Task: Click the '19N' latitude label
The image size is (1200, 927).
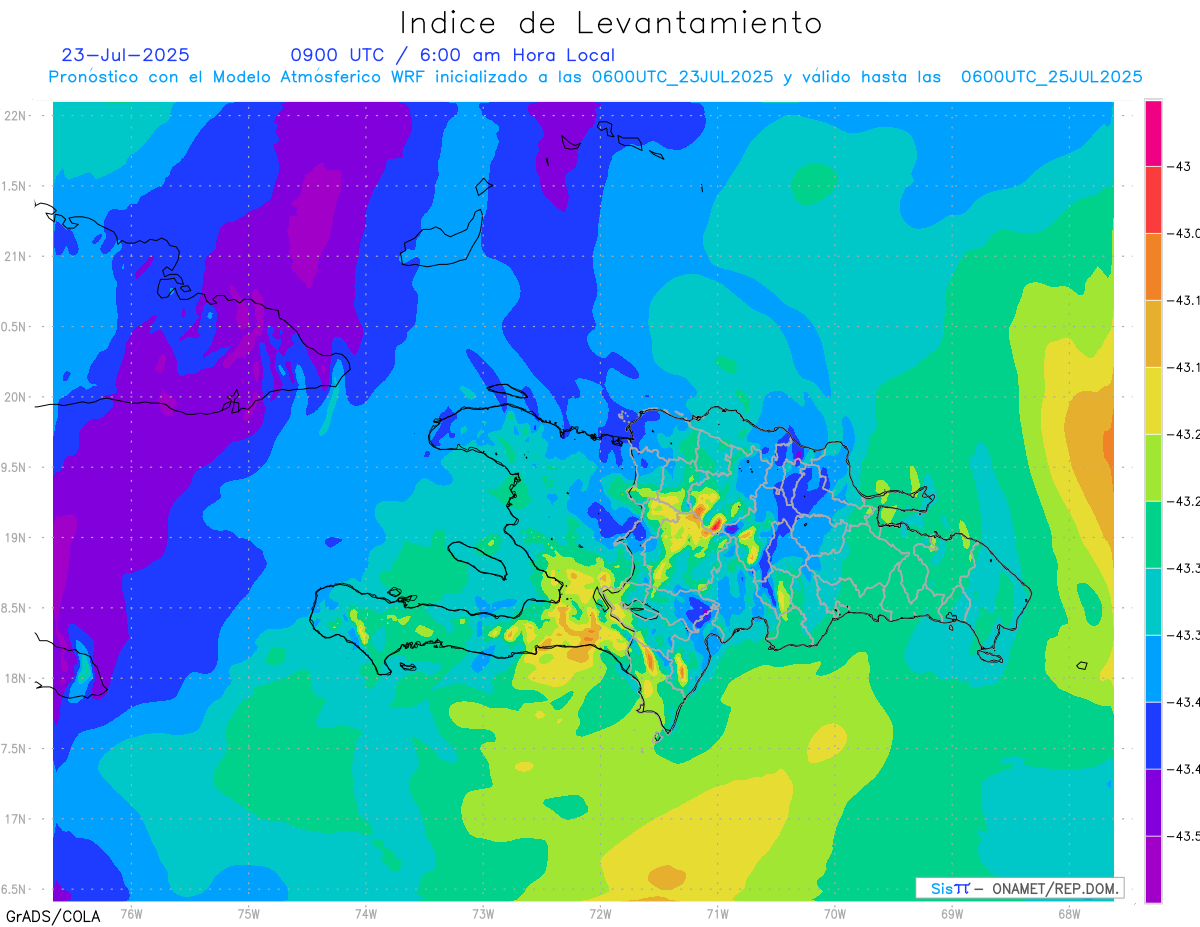Action: point(17,538)
